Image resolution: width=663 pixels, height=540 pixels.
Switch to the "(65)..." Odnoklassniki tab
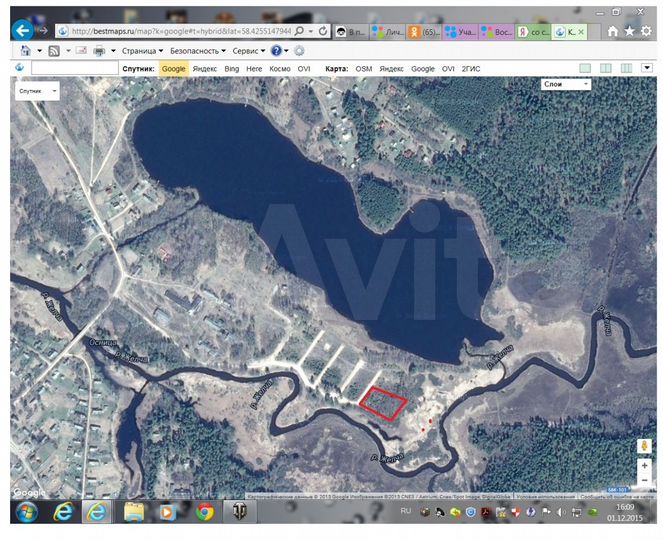pos(424,32)
